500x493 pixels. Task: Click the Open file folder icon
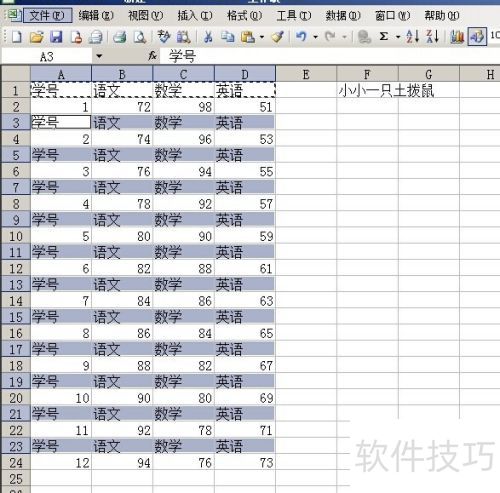point(37,37)
